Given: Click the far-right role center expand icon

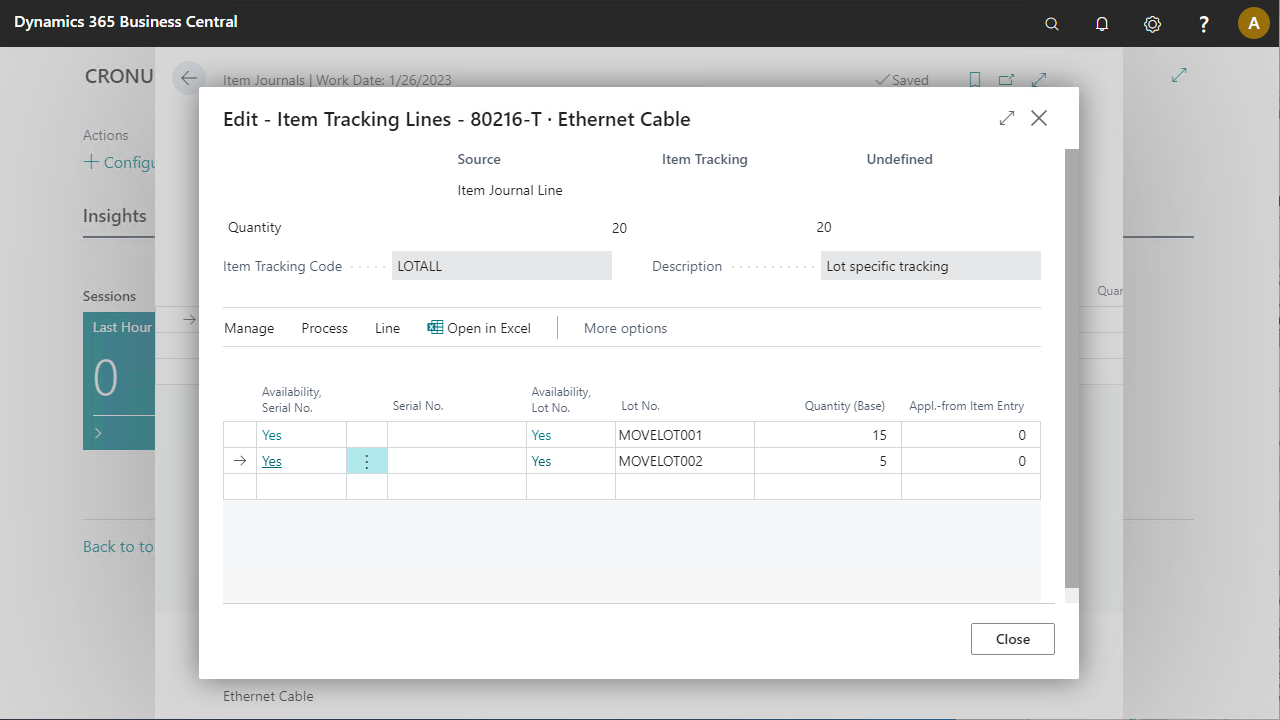Looking at the screenshot, I should pos(1179,74).
